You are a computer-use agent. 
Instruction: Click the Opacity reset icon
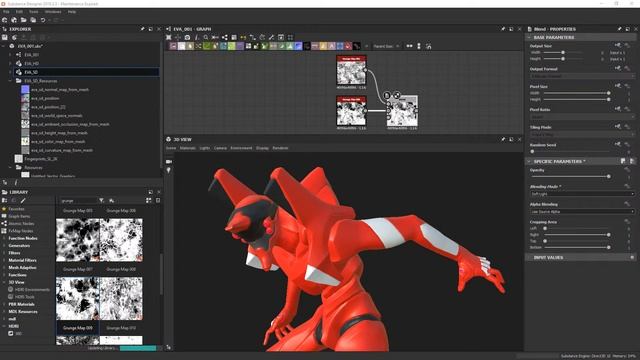(x=627, y=170)
